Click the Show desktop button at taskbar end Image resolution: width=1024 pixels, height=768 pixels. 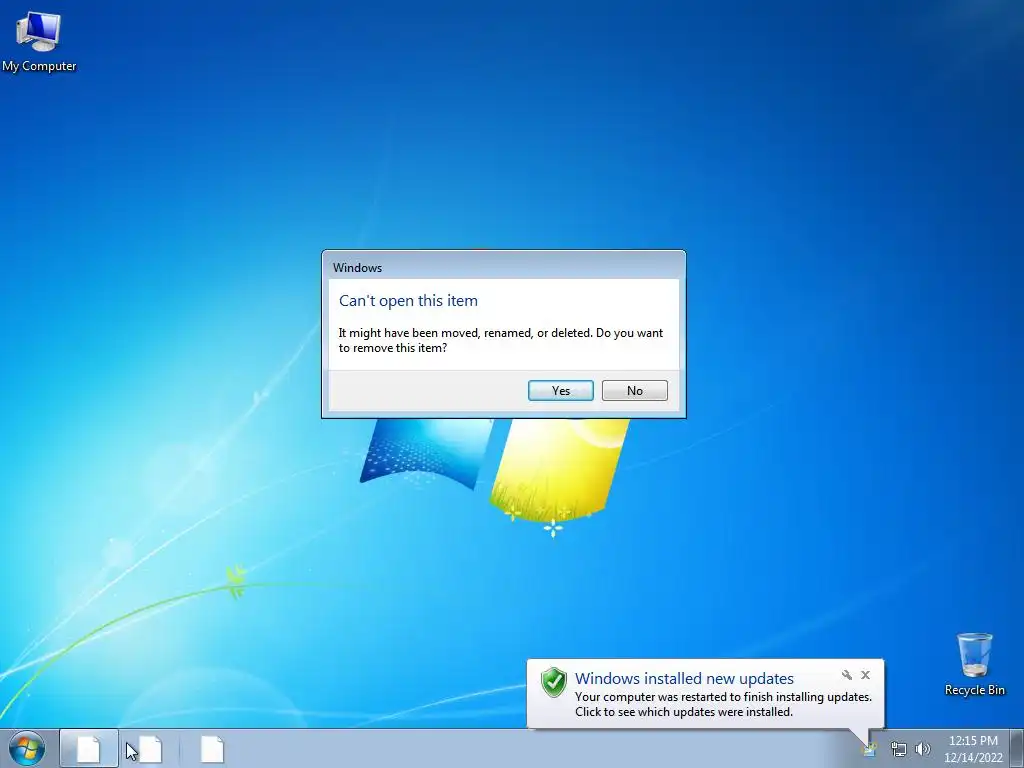click(1017, 748)
